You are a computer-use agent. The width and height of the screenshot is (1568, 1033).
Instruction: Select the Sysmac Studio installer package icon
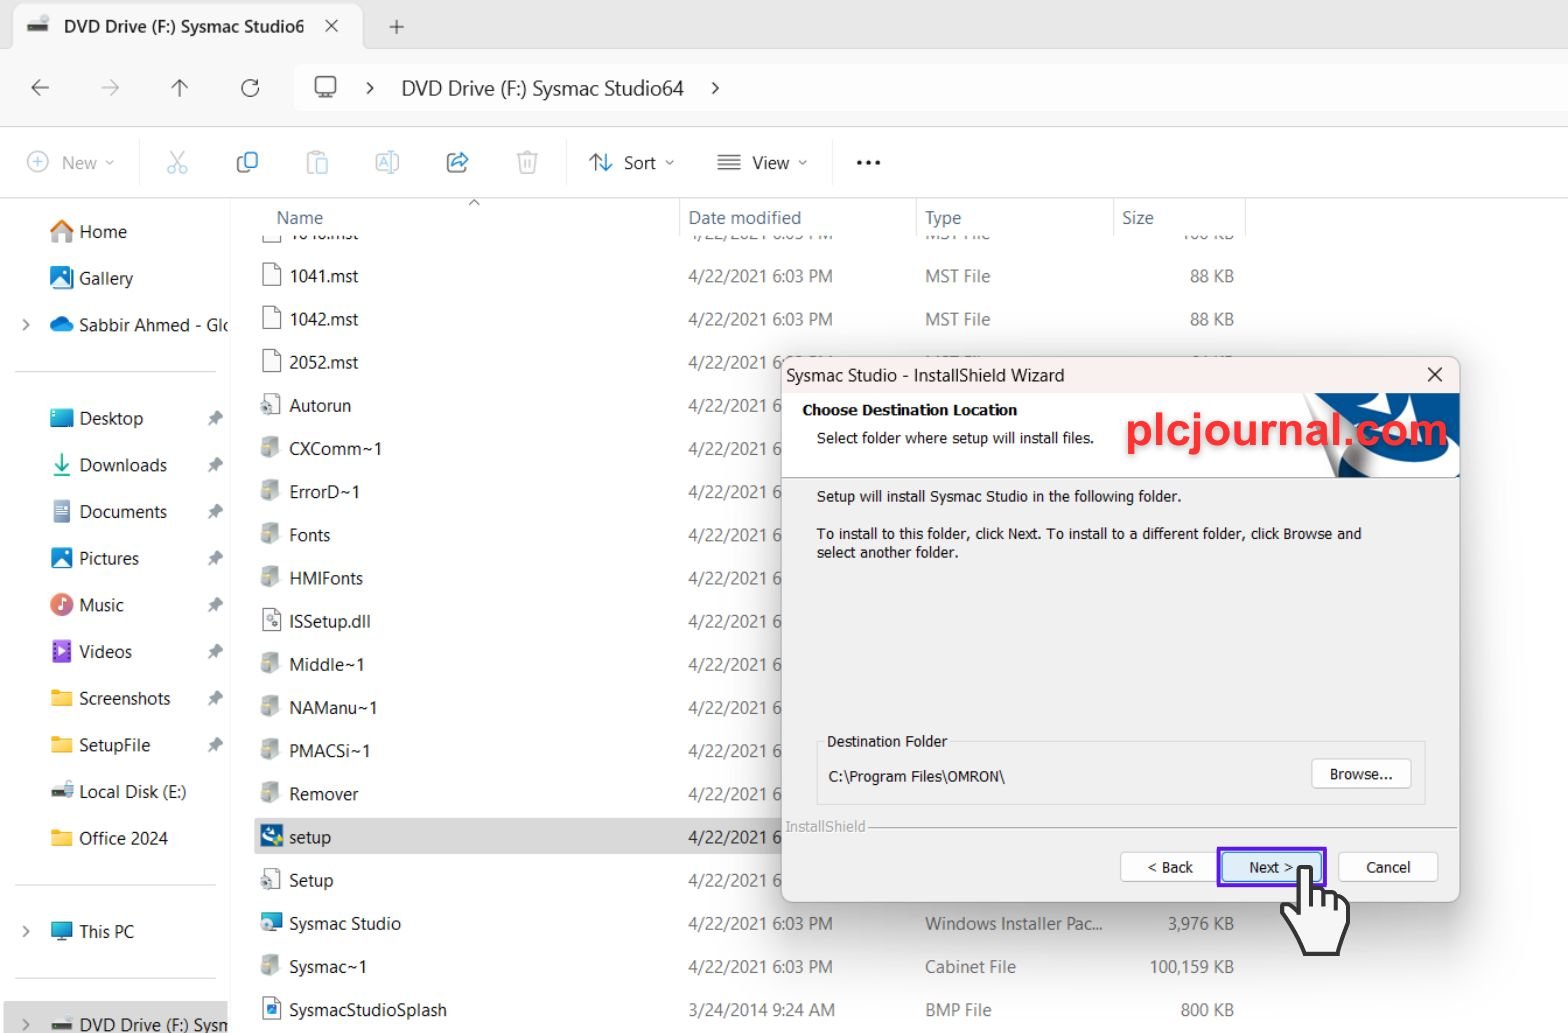point(271,923)
